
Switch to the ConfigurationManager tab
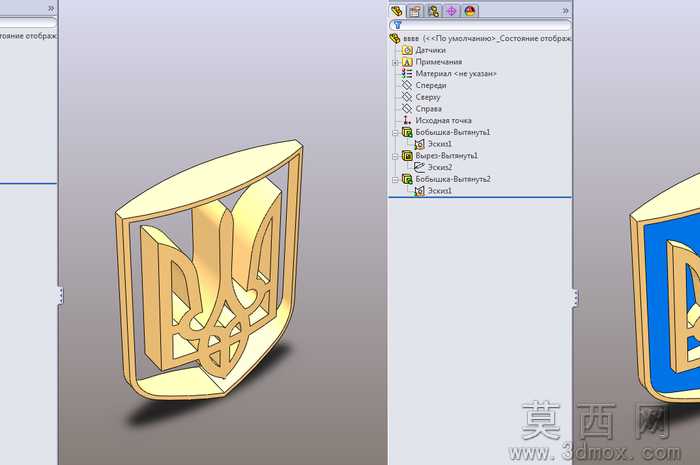coord(433,11)
